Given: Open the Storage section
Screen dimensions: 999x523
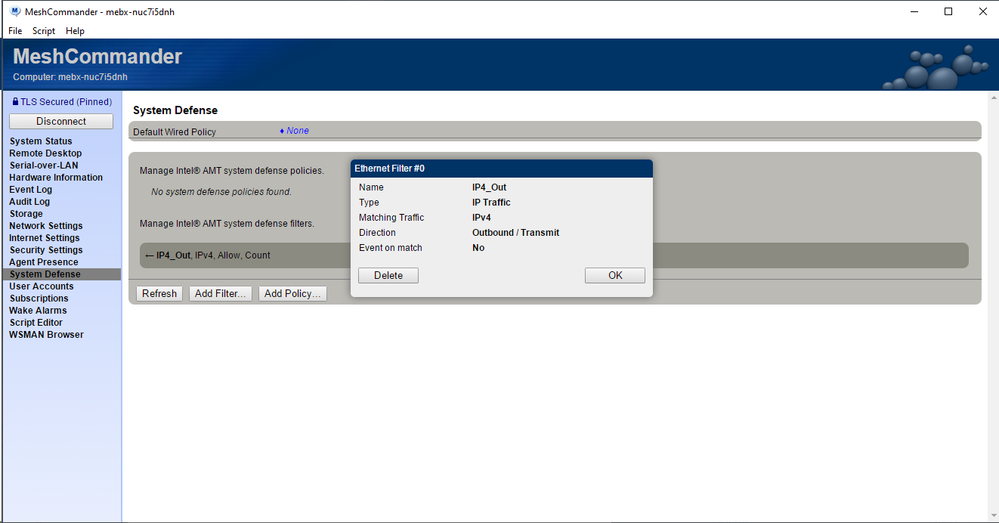Looking at the screenshot, I should point(26,214).
